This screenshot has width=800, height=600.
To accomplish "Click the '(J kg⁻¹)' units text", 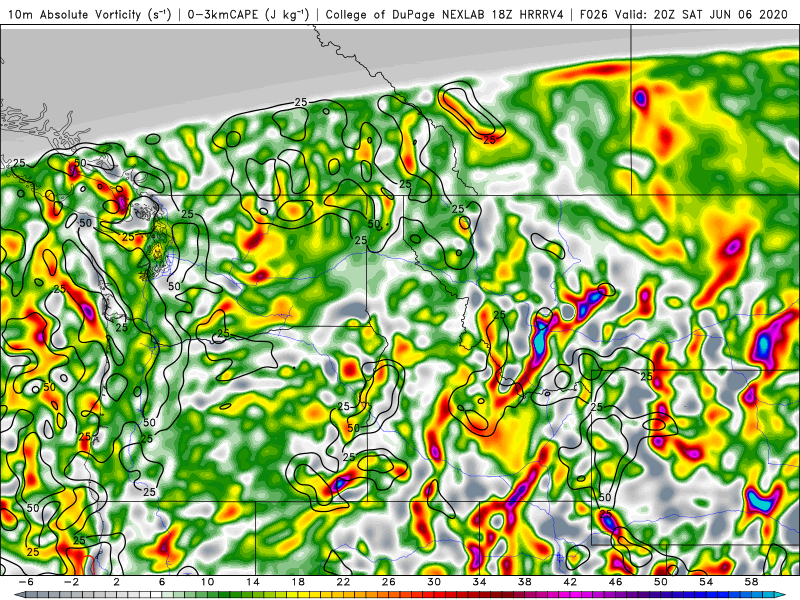I will tap(287, 14).
